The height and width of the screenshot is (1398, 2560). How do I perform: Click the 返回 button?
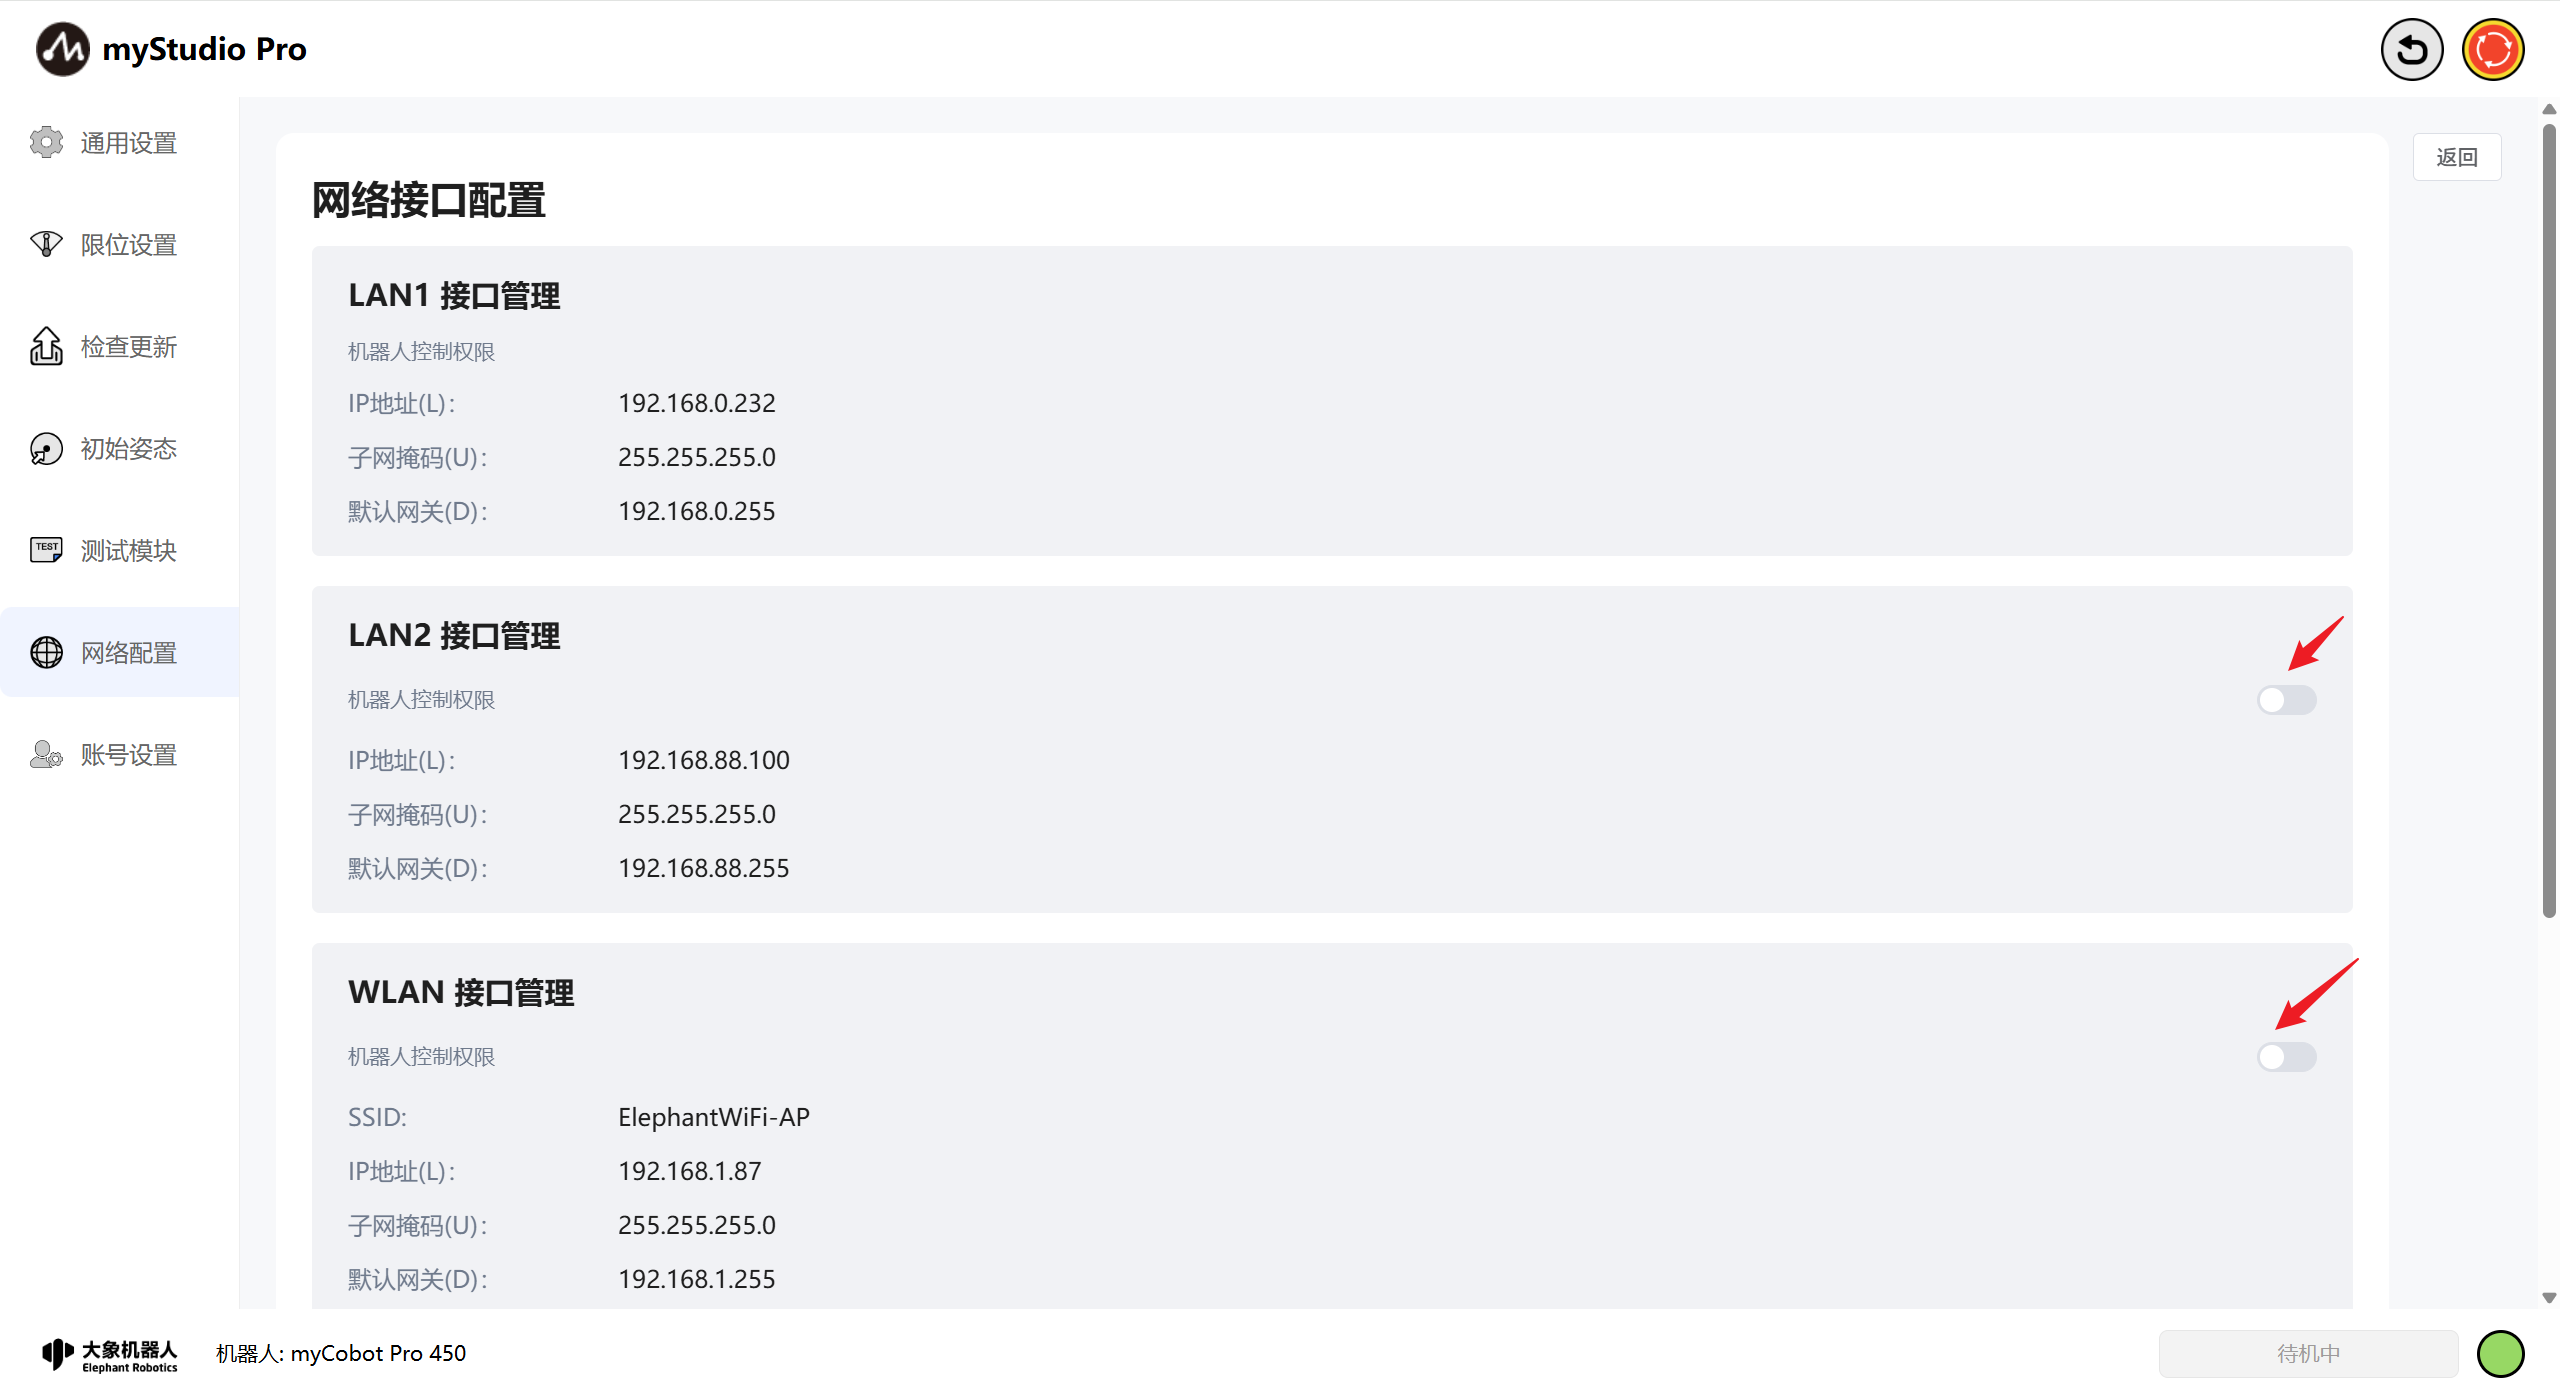click(x=2456, y=157)
